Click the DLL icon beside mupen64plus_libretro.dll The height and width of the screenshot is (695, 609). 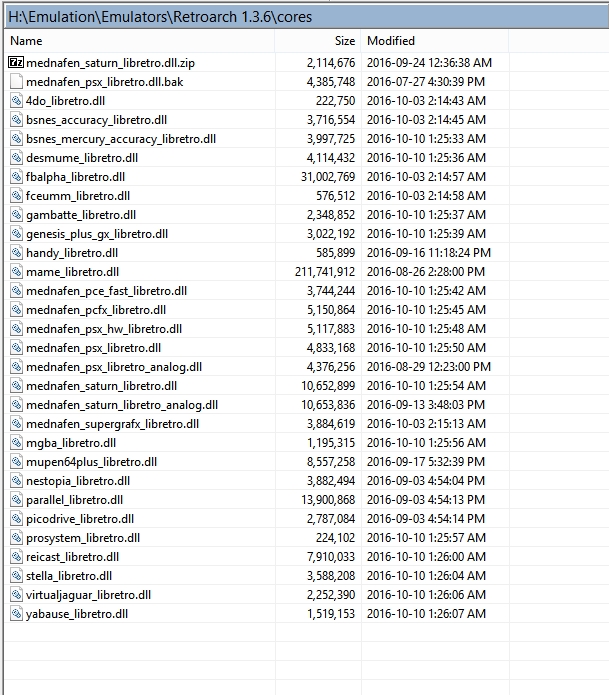16,462
